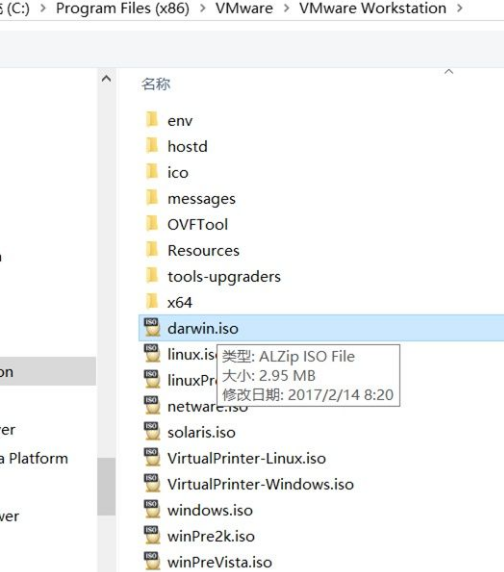This screenshot has width=504, height=572.
Task: Select the file name solaris.iso
Action: pyautogui.click(x=201, y=432)
